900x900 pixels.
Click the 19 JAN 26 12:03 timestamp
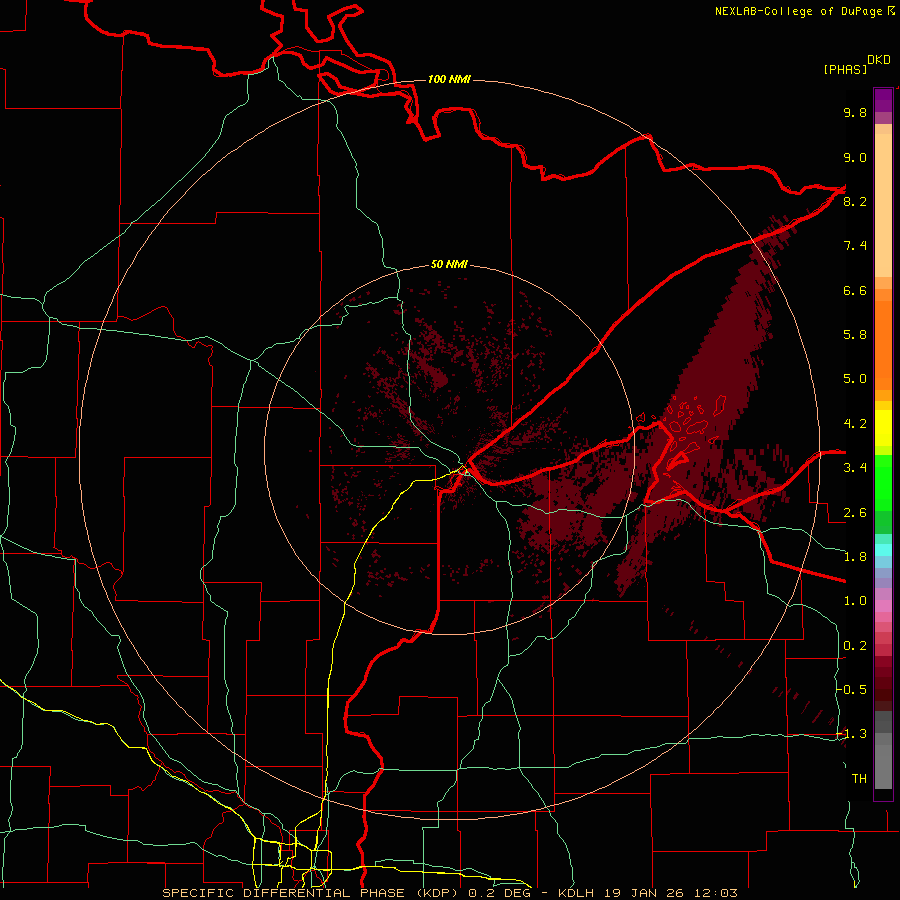click(669, 893)
